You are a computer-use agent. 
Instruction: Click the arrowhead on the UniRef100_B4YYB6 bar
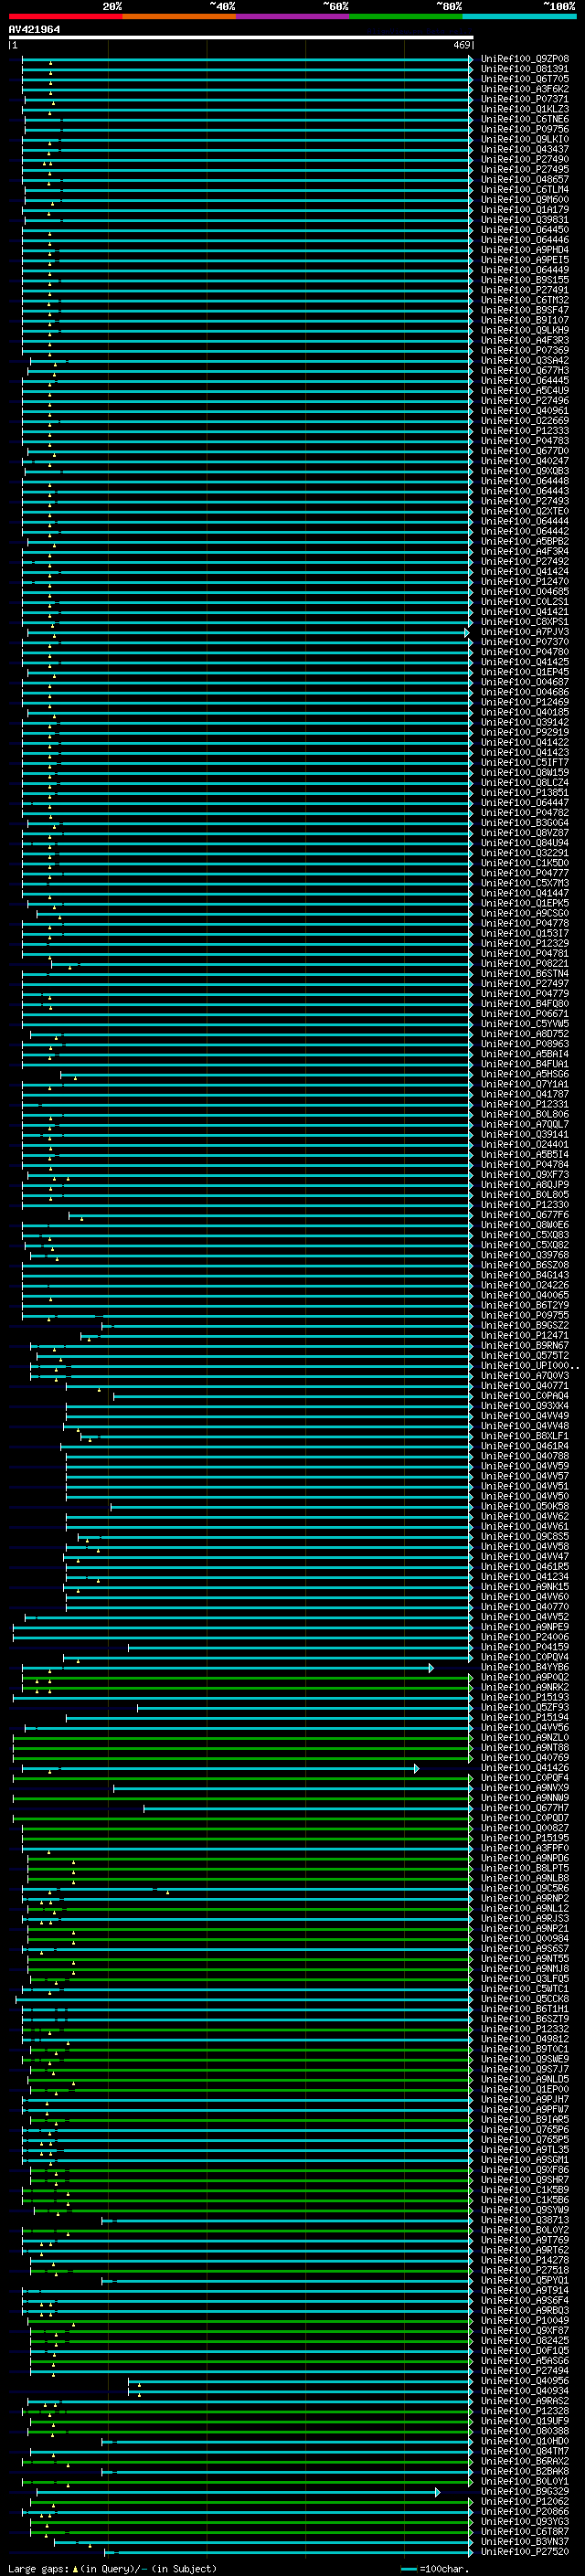(431, 1667)
